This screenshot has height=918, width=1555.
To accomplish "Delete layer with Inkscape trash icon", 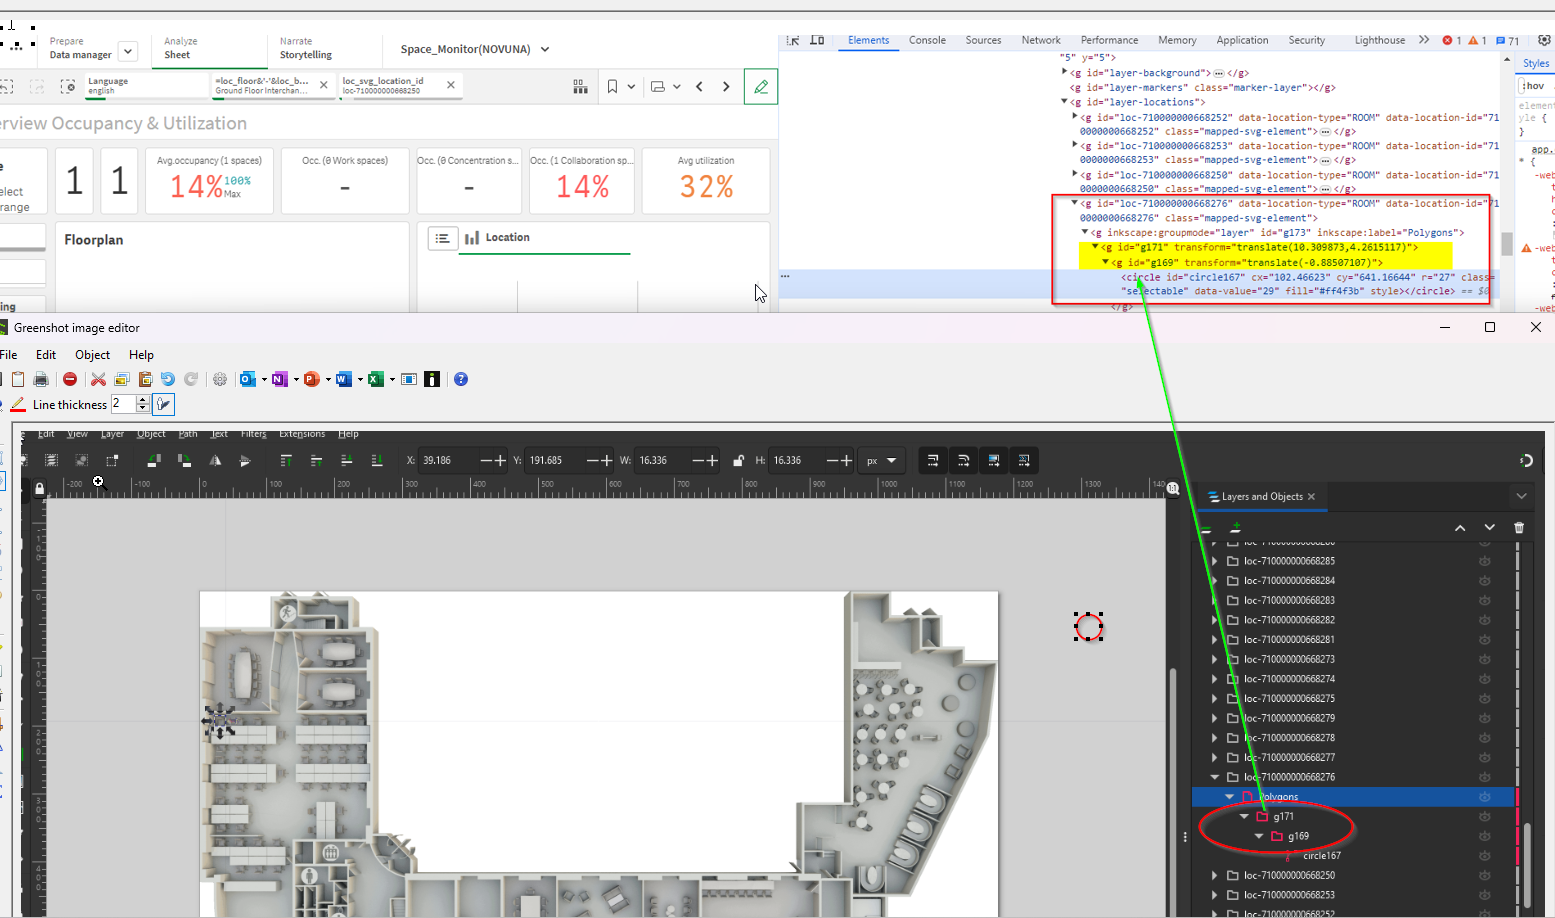I will click(1519, 527).
